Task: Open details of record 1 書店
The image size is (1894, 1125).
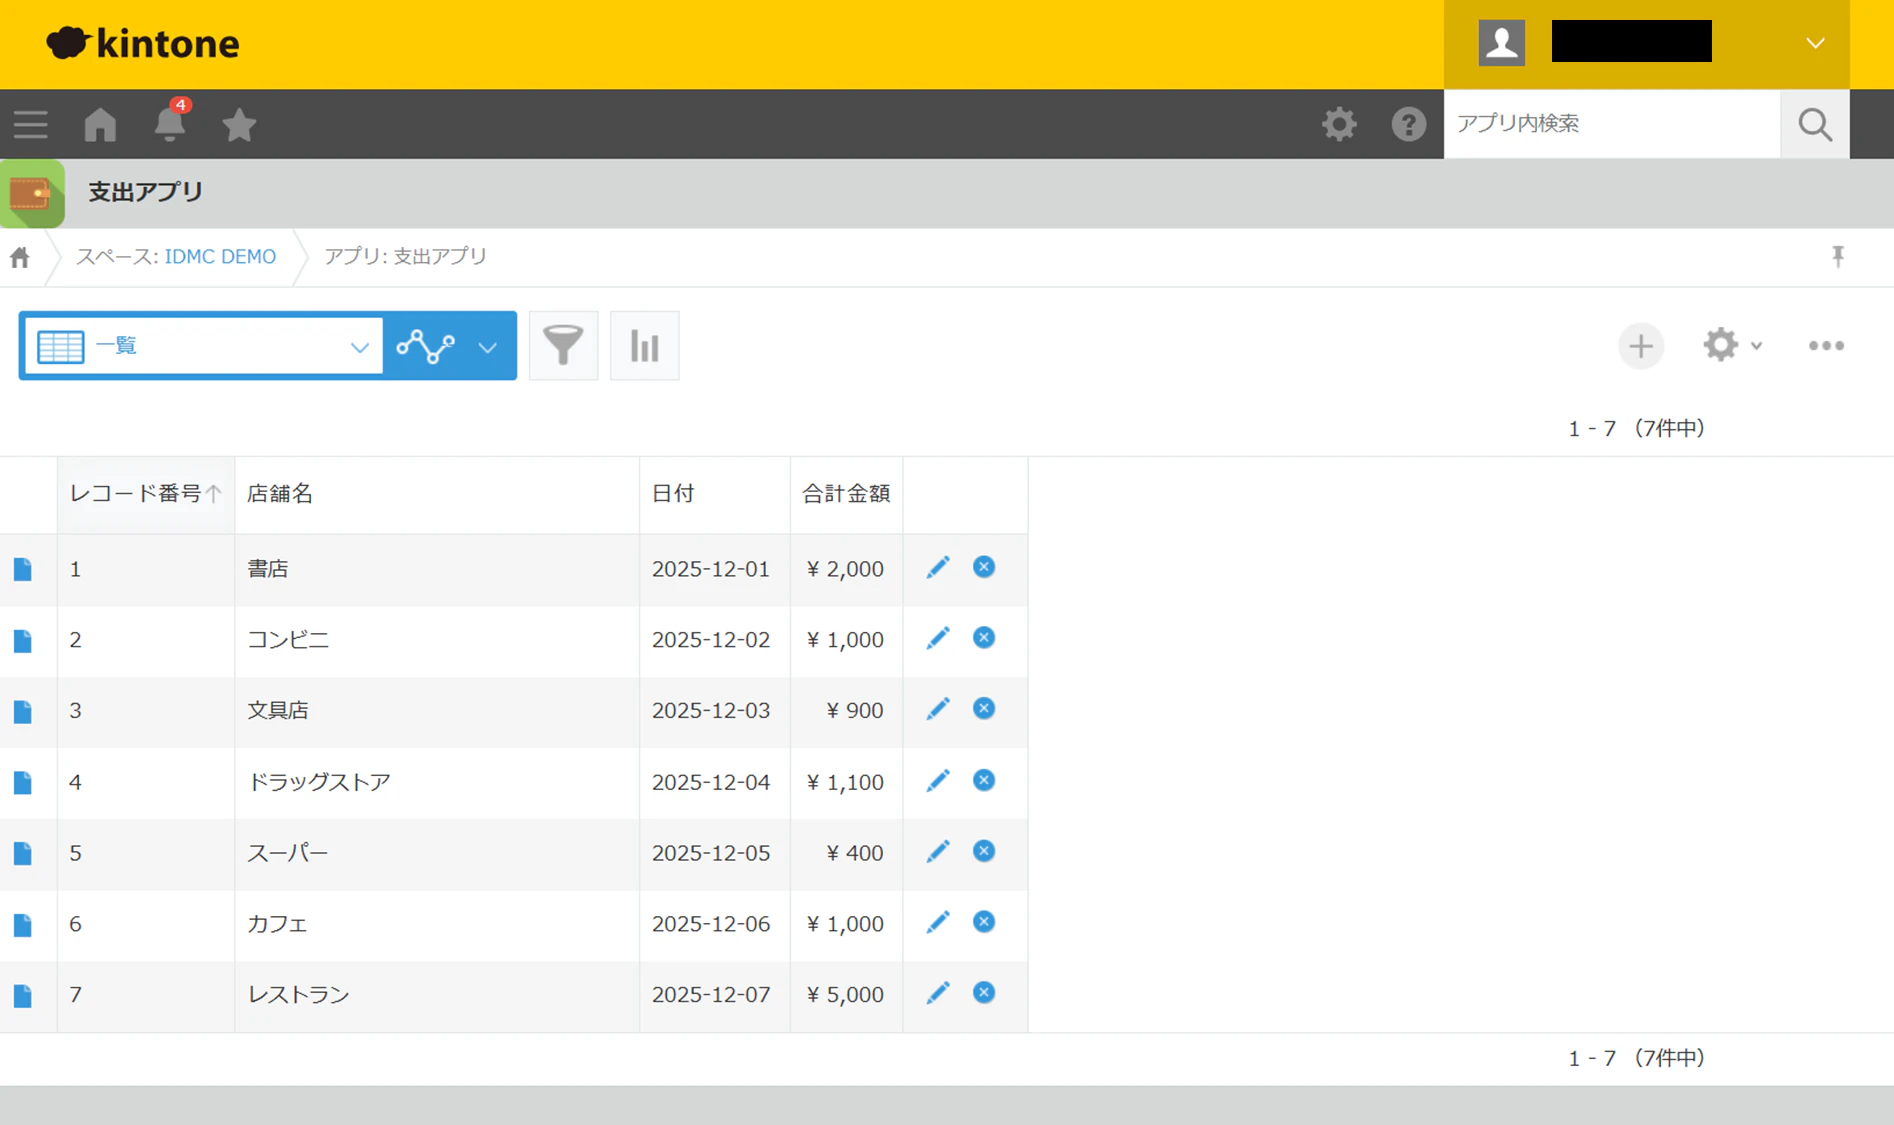Action: 23,570
